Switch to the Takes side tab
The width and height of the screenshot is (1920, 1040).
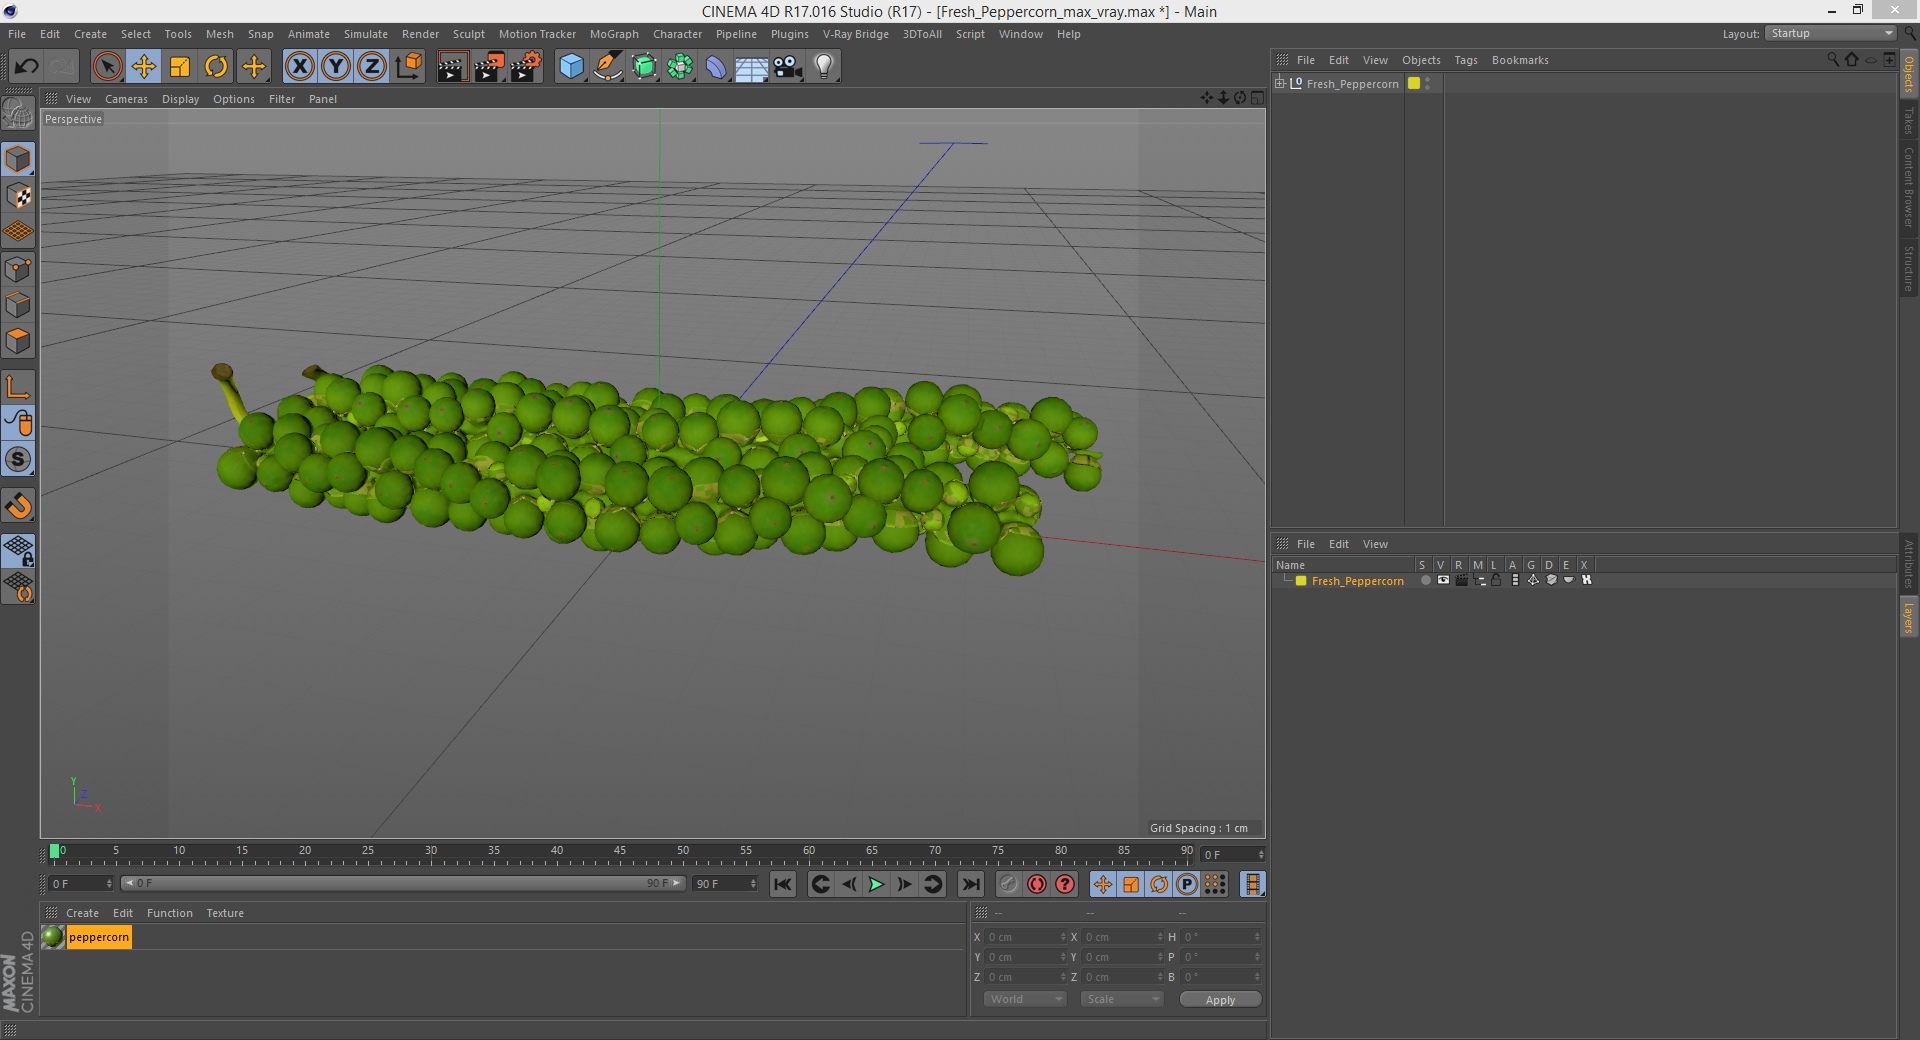coord(1908,121)
